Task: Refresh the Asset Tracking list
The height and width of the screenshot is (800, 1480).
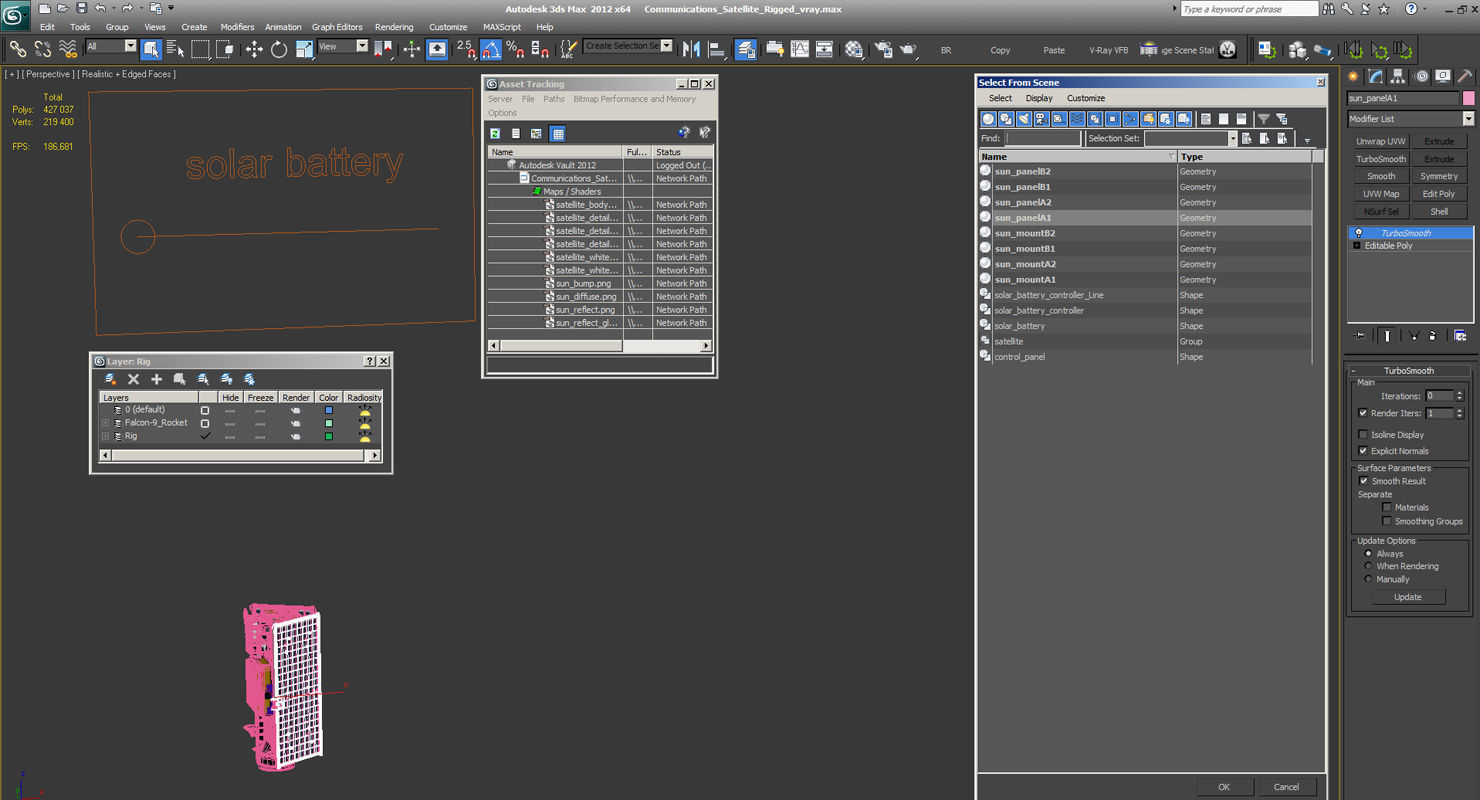Action: pyautogui.click(x=495, y=133)
